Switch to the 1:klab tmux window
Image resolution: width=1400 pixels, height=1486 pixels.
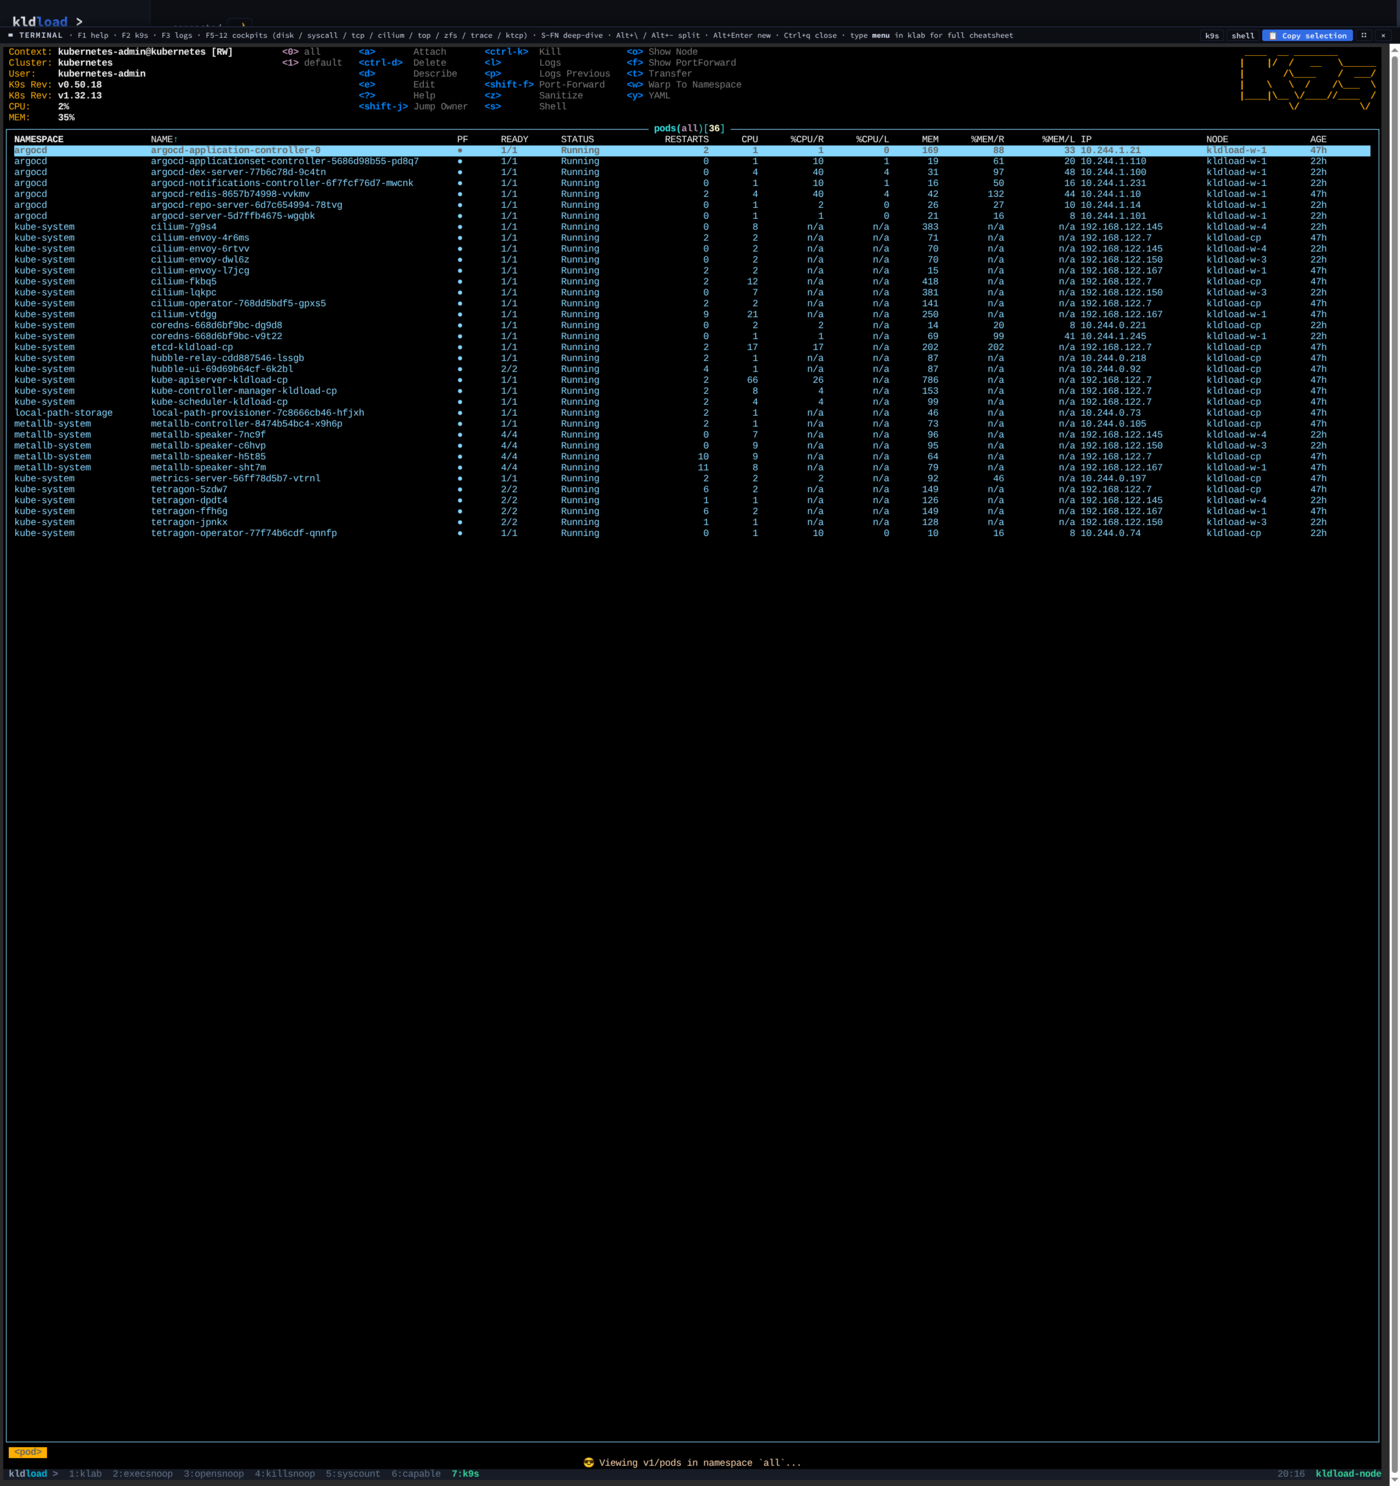[85, 1474]
